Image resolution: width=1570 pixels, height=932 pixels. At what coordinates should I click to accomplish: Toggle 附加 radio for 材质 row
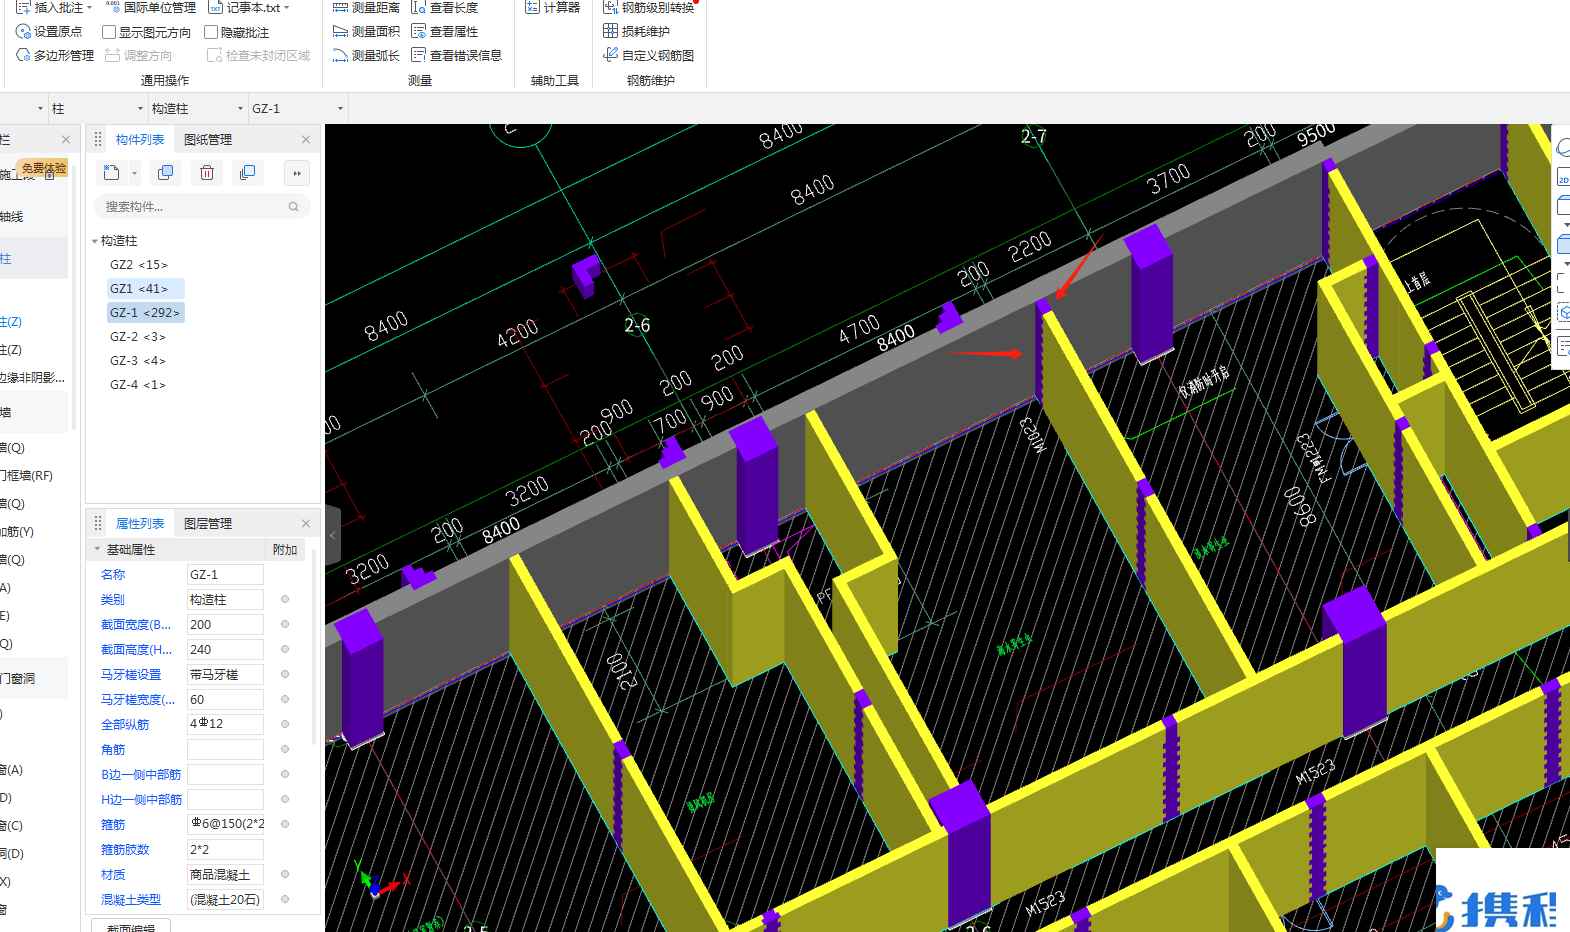(285, 875)
